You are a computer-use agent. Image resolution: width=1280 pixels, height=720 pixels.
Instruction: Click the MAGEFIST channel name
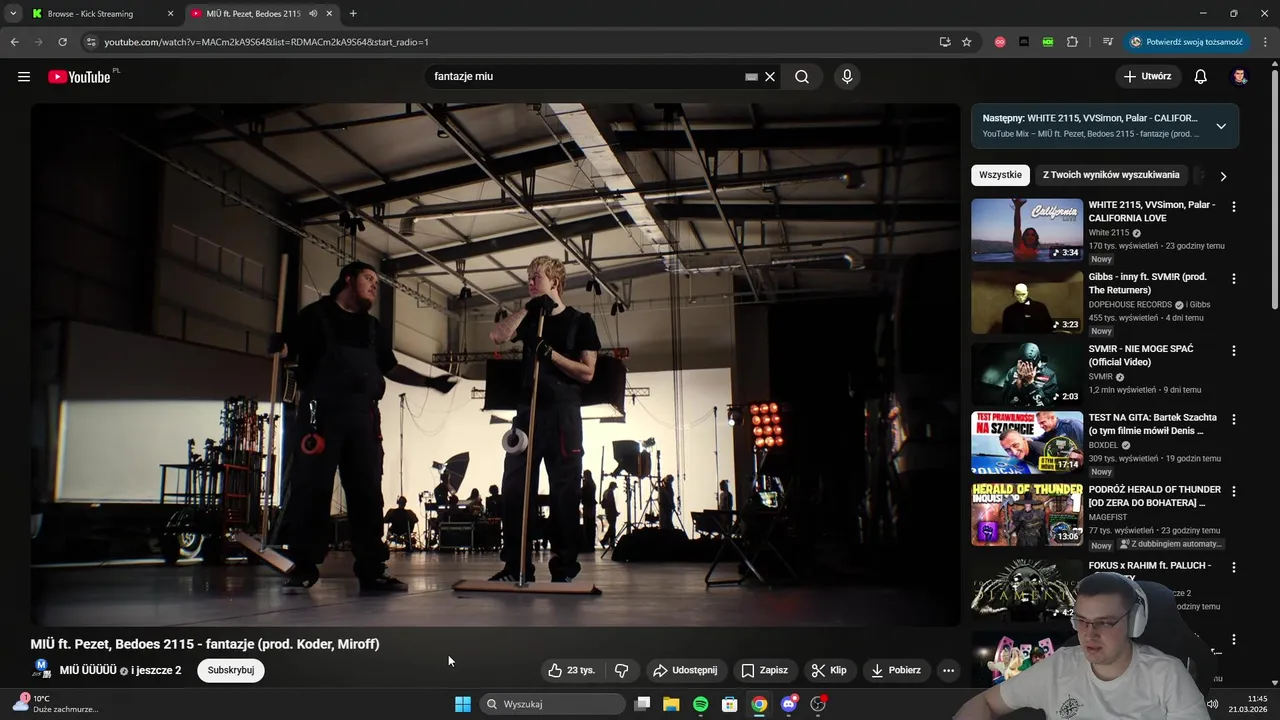tap(1108, 517)
